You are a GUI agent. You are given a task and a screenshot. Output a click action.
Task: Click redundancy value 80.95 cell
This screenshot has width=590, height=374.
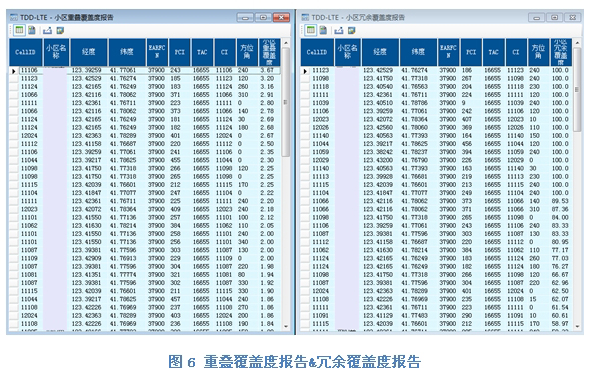pos(560,242)
